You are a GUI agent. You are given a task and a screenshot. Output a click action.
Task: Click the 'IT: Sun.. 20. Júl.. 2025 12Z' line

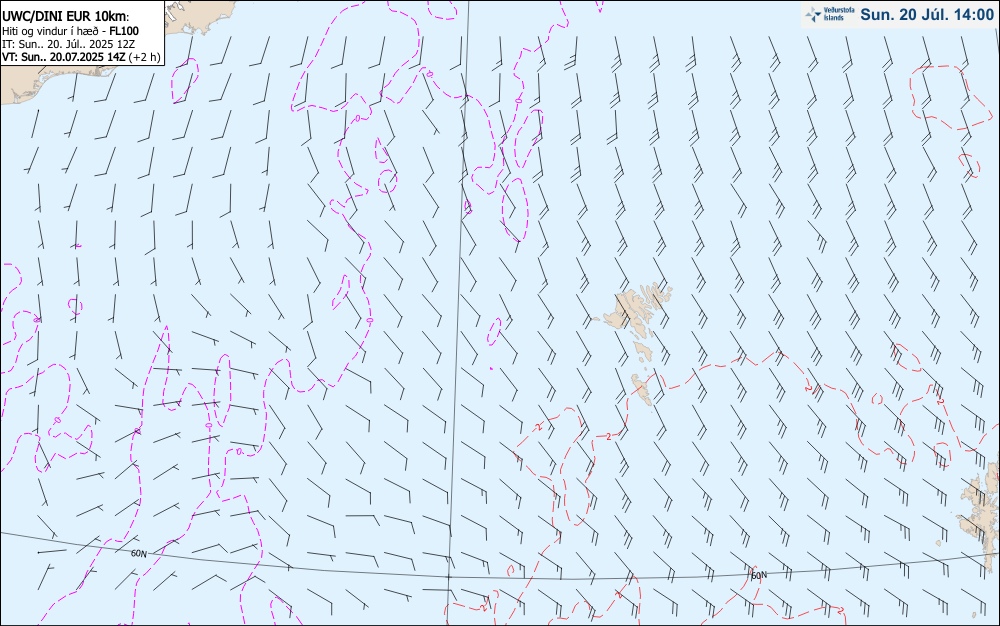(69, 44)
